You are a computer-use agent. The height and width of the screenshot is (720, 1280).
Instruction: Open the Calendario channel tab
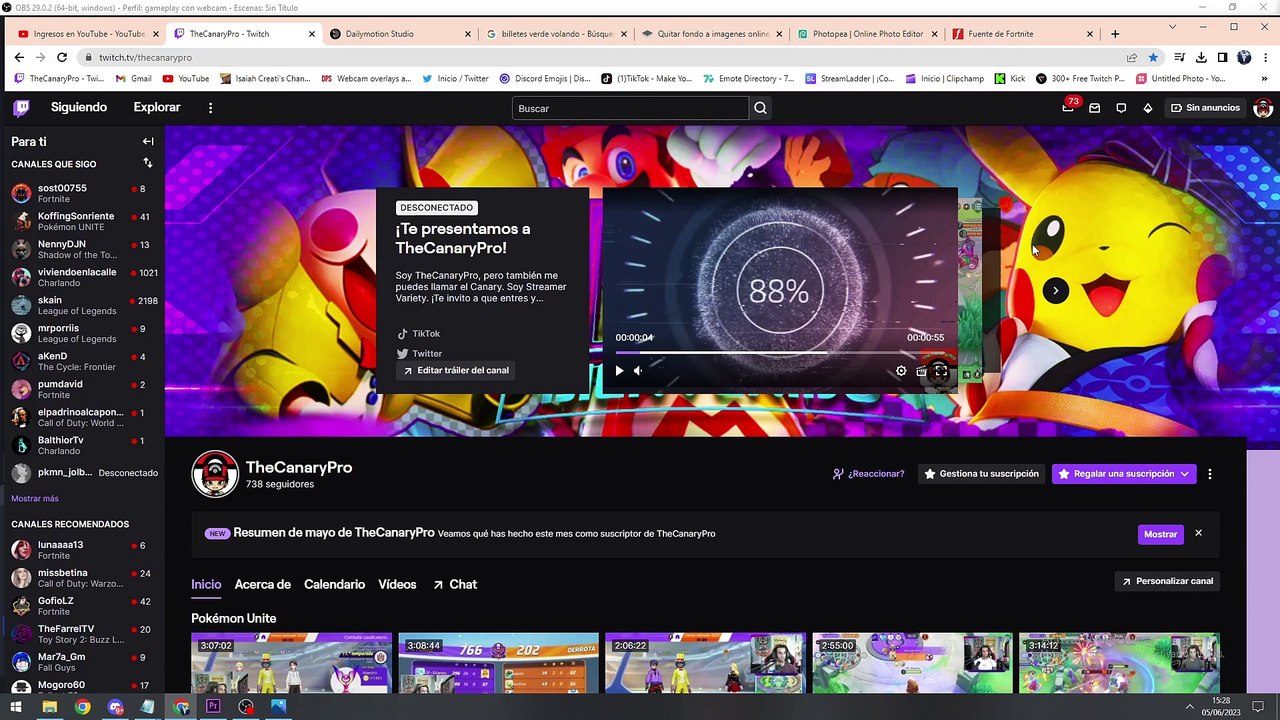pos(334,584)
